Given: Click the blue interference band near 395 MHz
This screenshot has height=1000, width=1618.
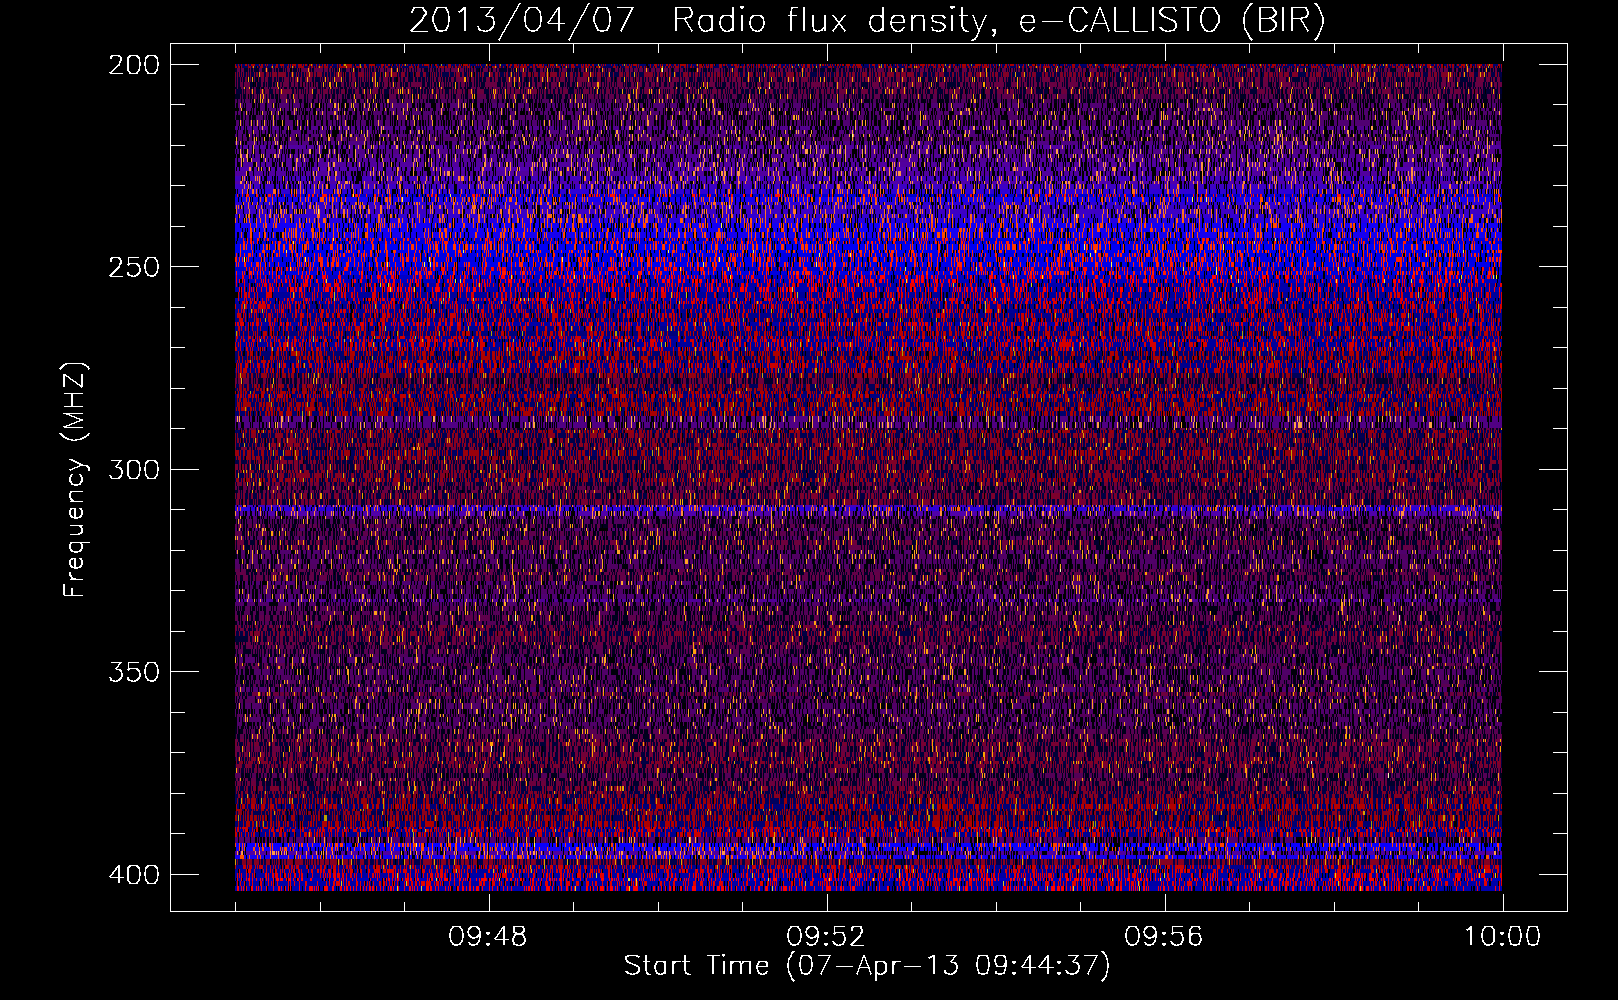Looking at the screenshot, I should [868, 850].
